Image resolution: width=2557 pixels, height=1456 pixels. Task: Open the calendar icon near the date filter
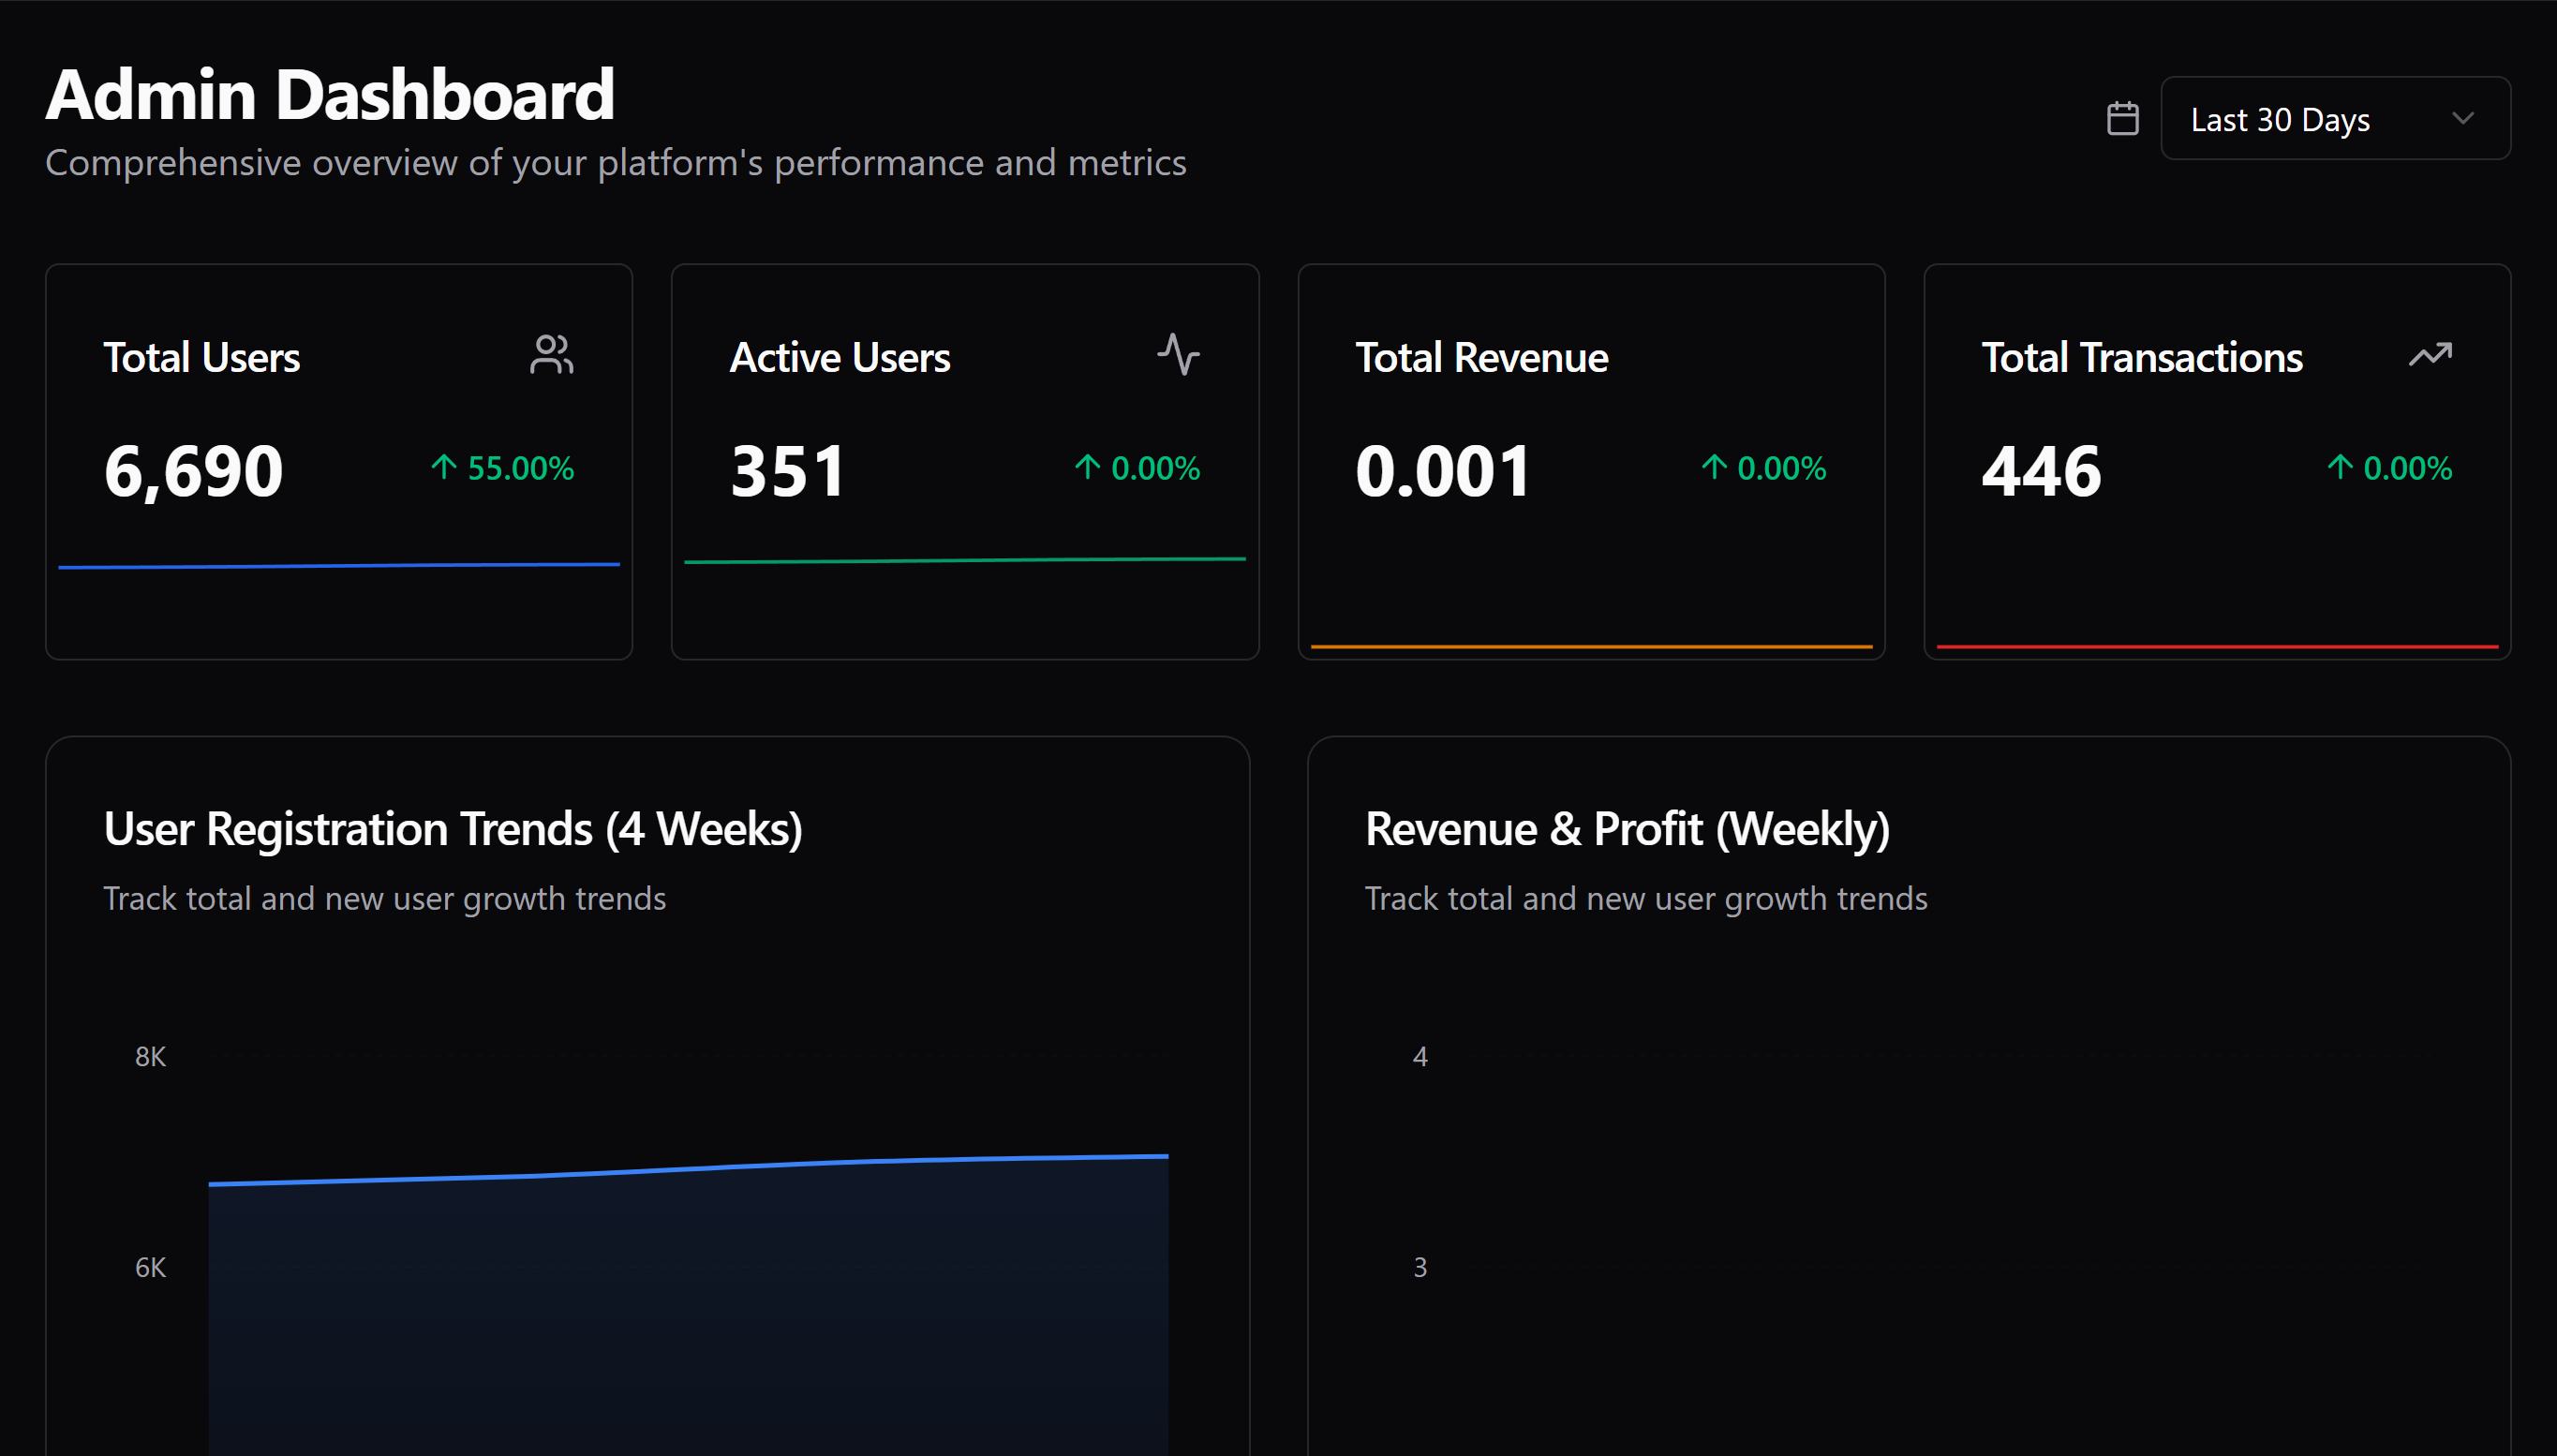click(2124, 118)
